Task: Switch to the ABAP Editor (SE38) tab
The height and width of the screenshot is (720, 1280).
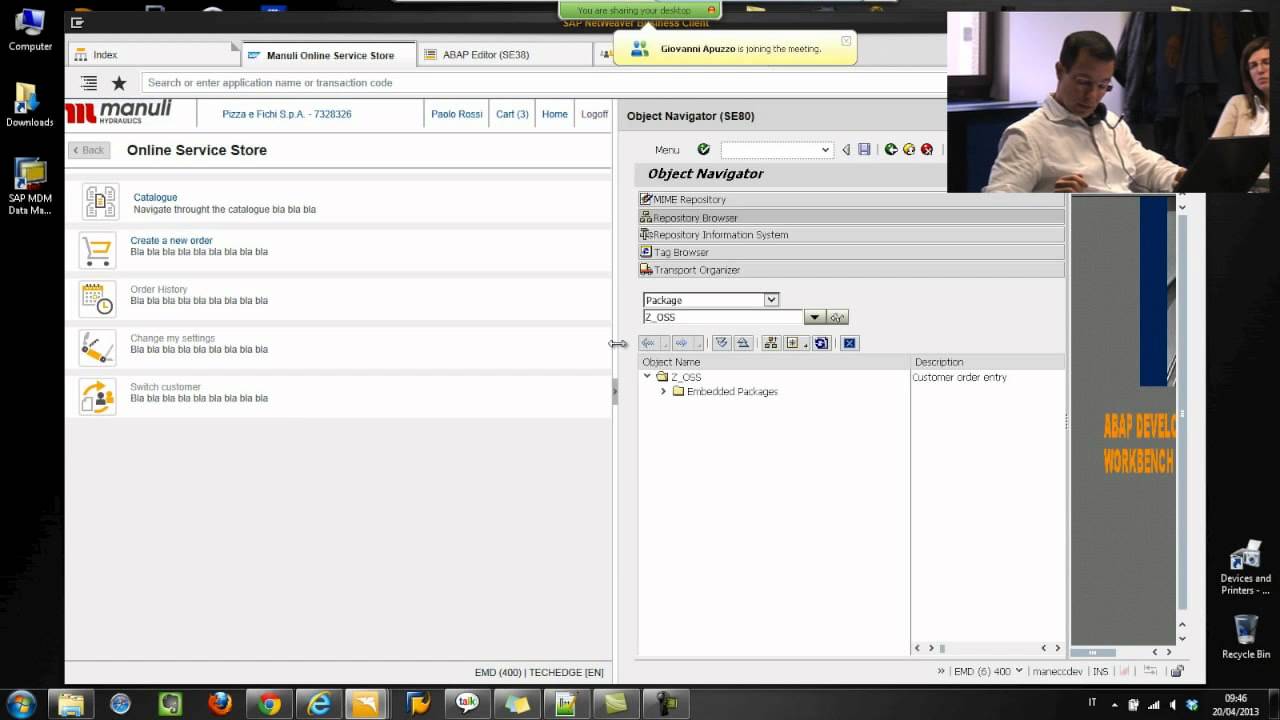Action: pos(504,55)
